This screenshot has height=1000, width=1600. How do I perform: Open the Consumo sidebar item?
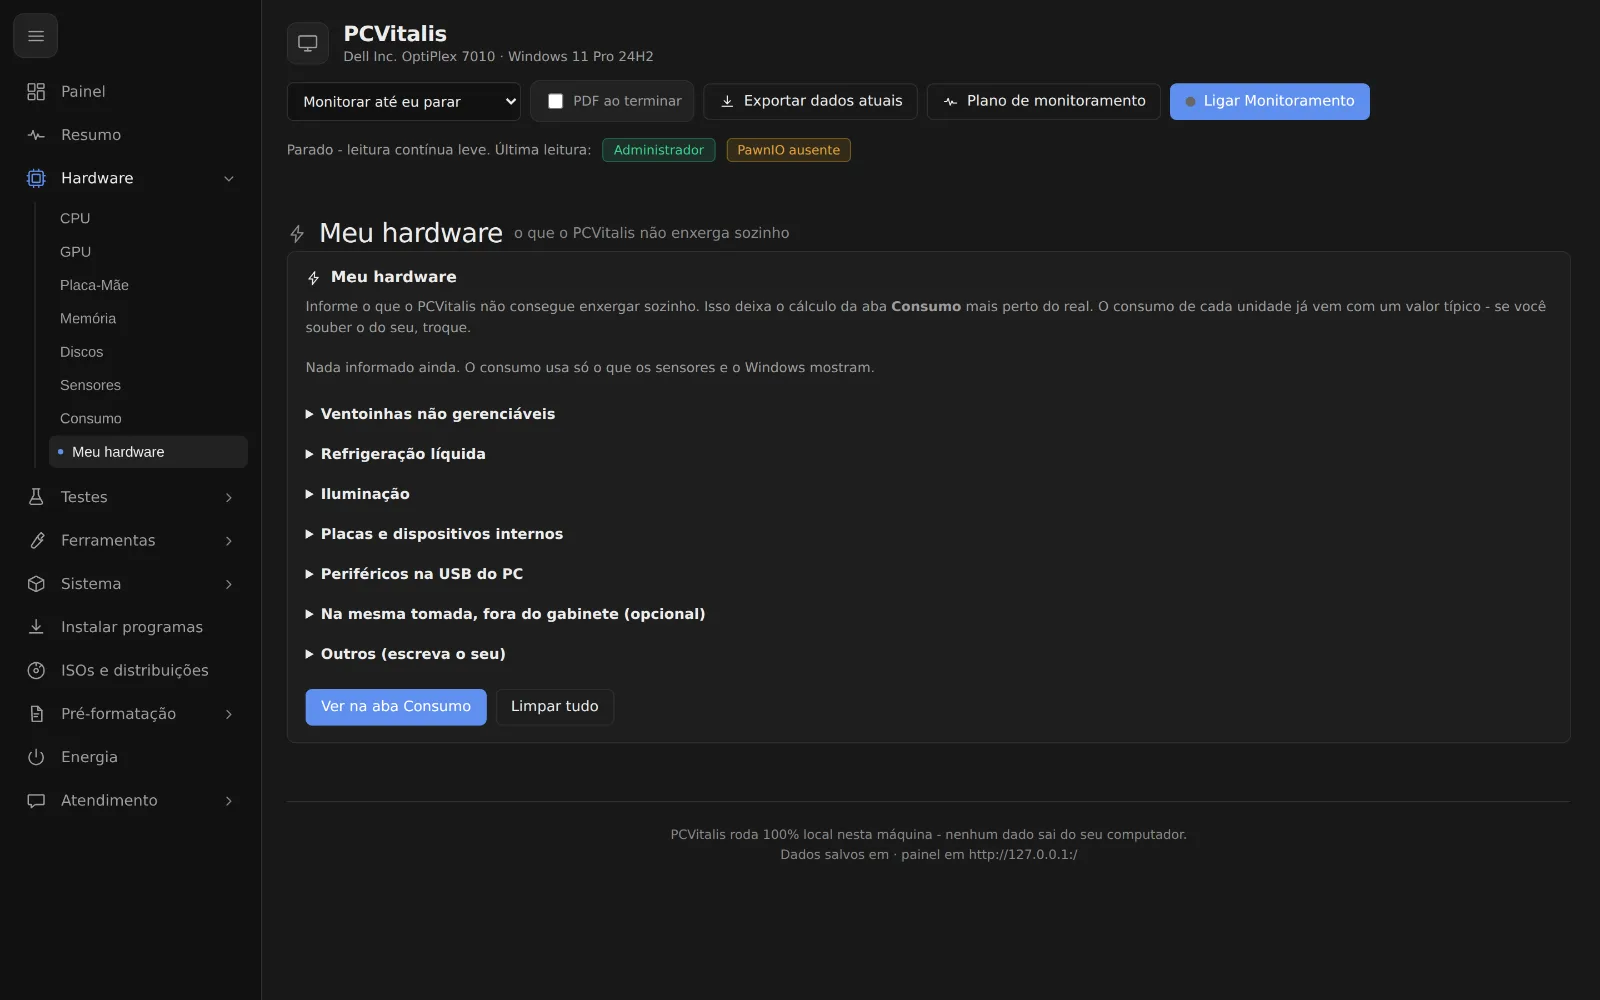click(x=148, y=418)
